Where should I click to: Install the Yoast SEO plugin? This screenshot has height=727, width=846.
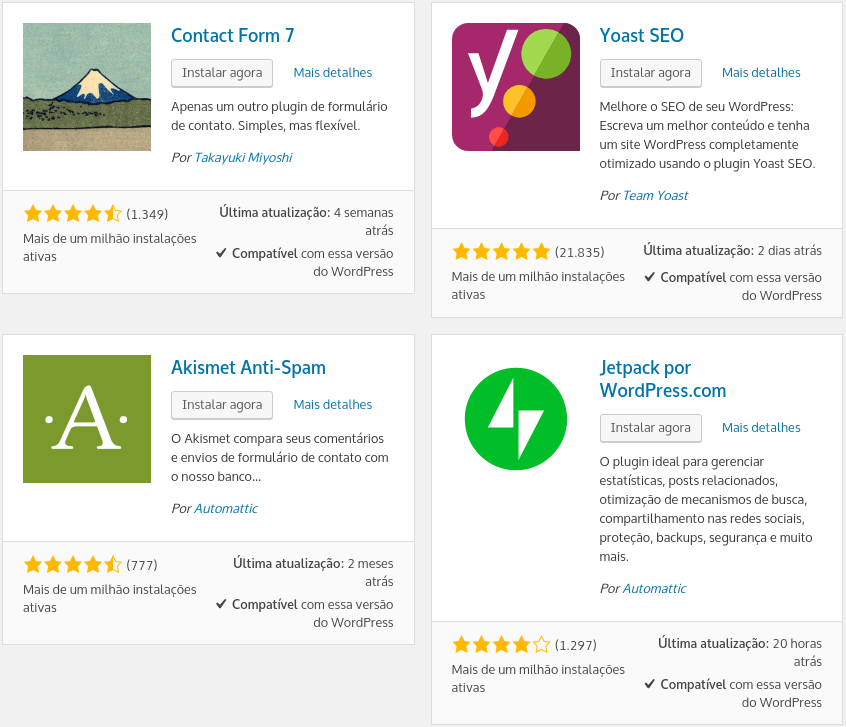(x=650, y=73)
